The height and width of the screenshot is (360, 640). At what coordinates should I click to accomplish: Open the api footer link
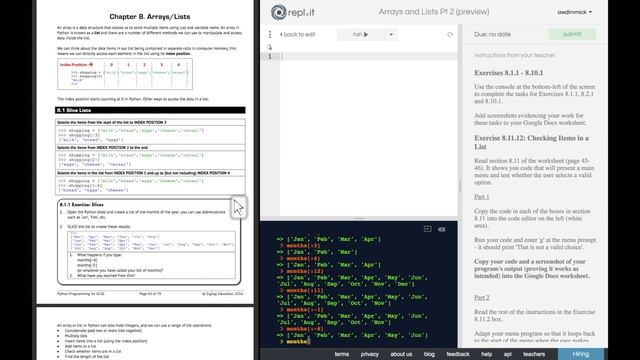[507, 354]
